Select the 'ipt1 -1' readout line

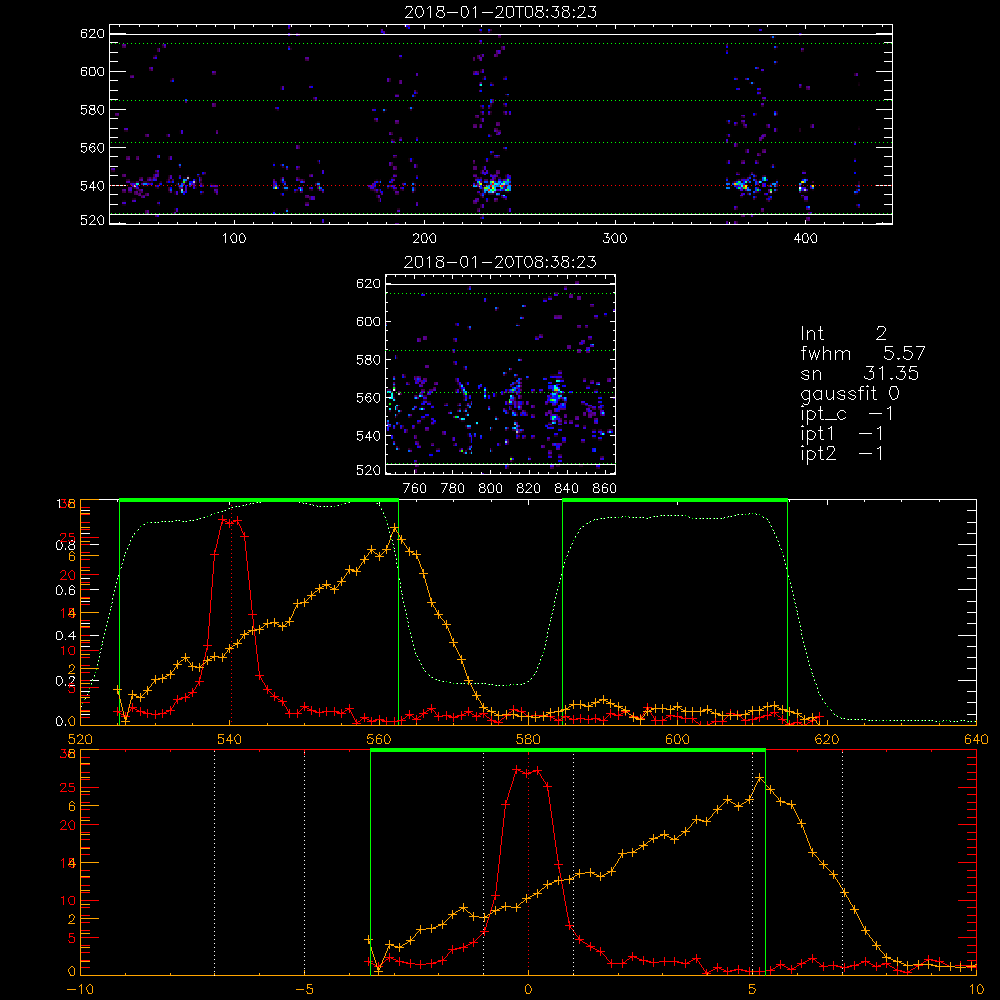coord(842,434)
